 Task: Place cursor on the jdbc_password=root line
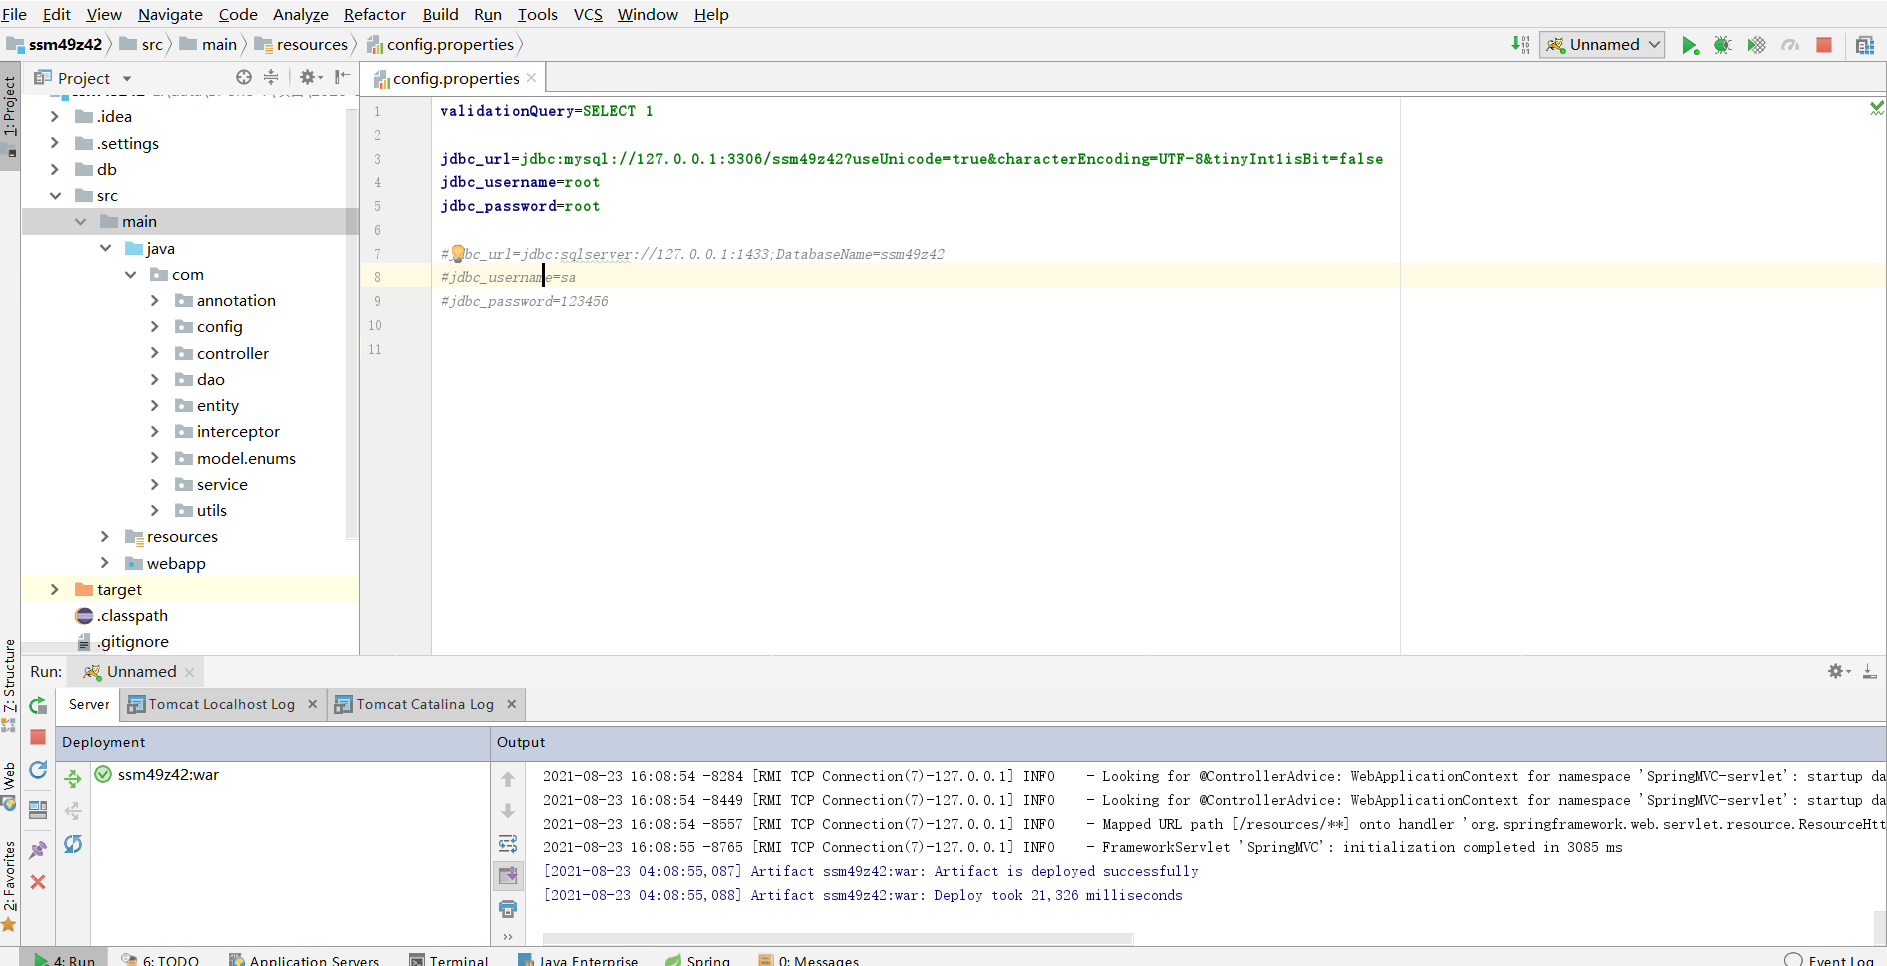520,206
